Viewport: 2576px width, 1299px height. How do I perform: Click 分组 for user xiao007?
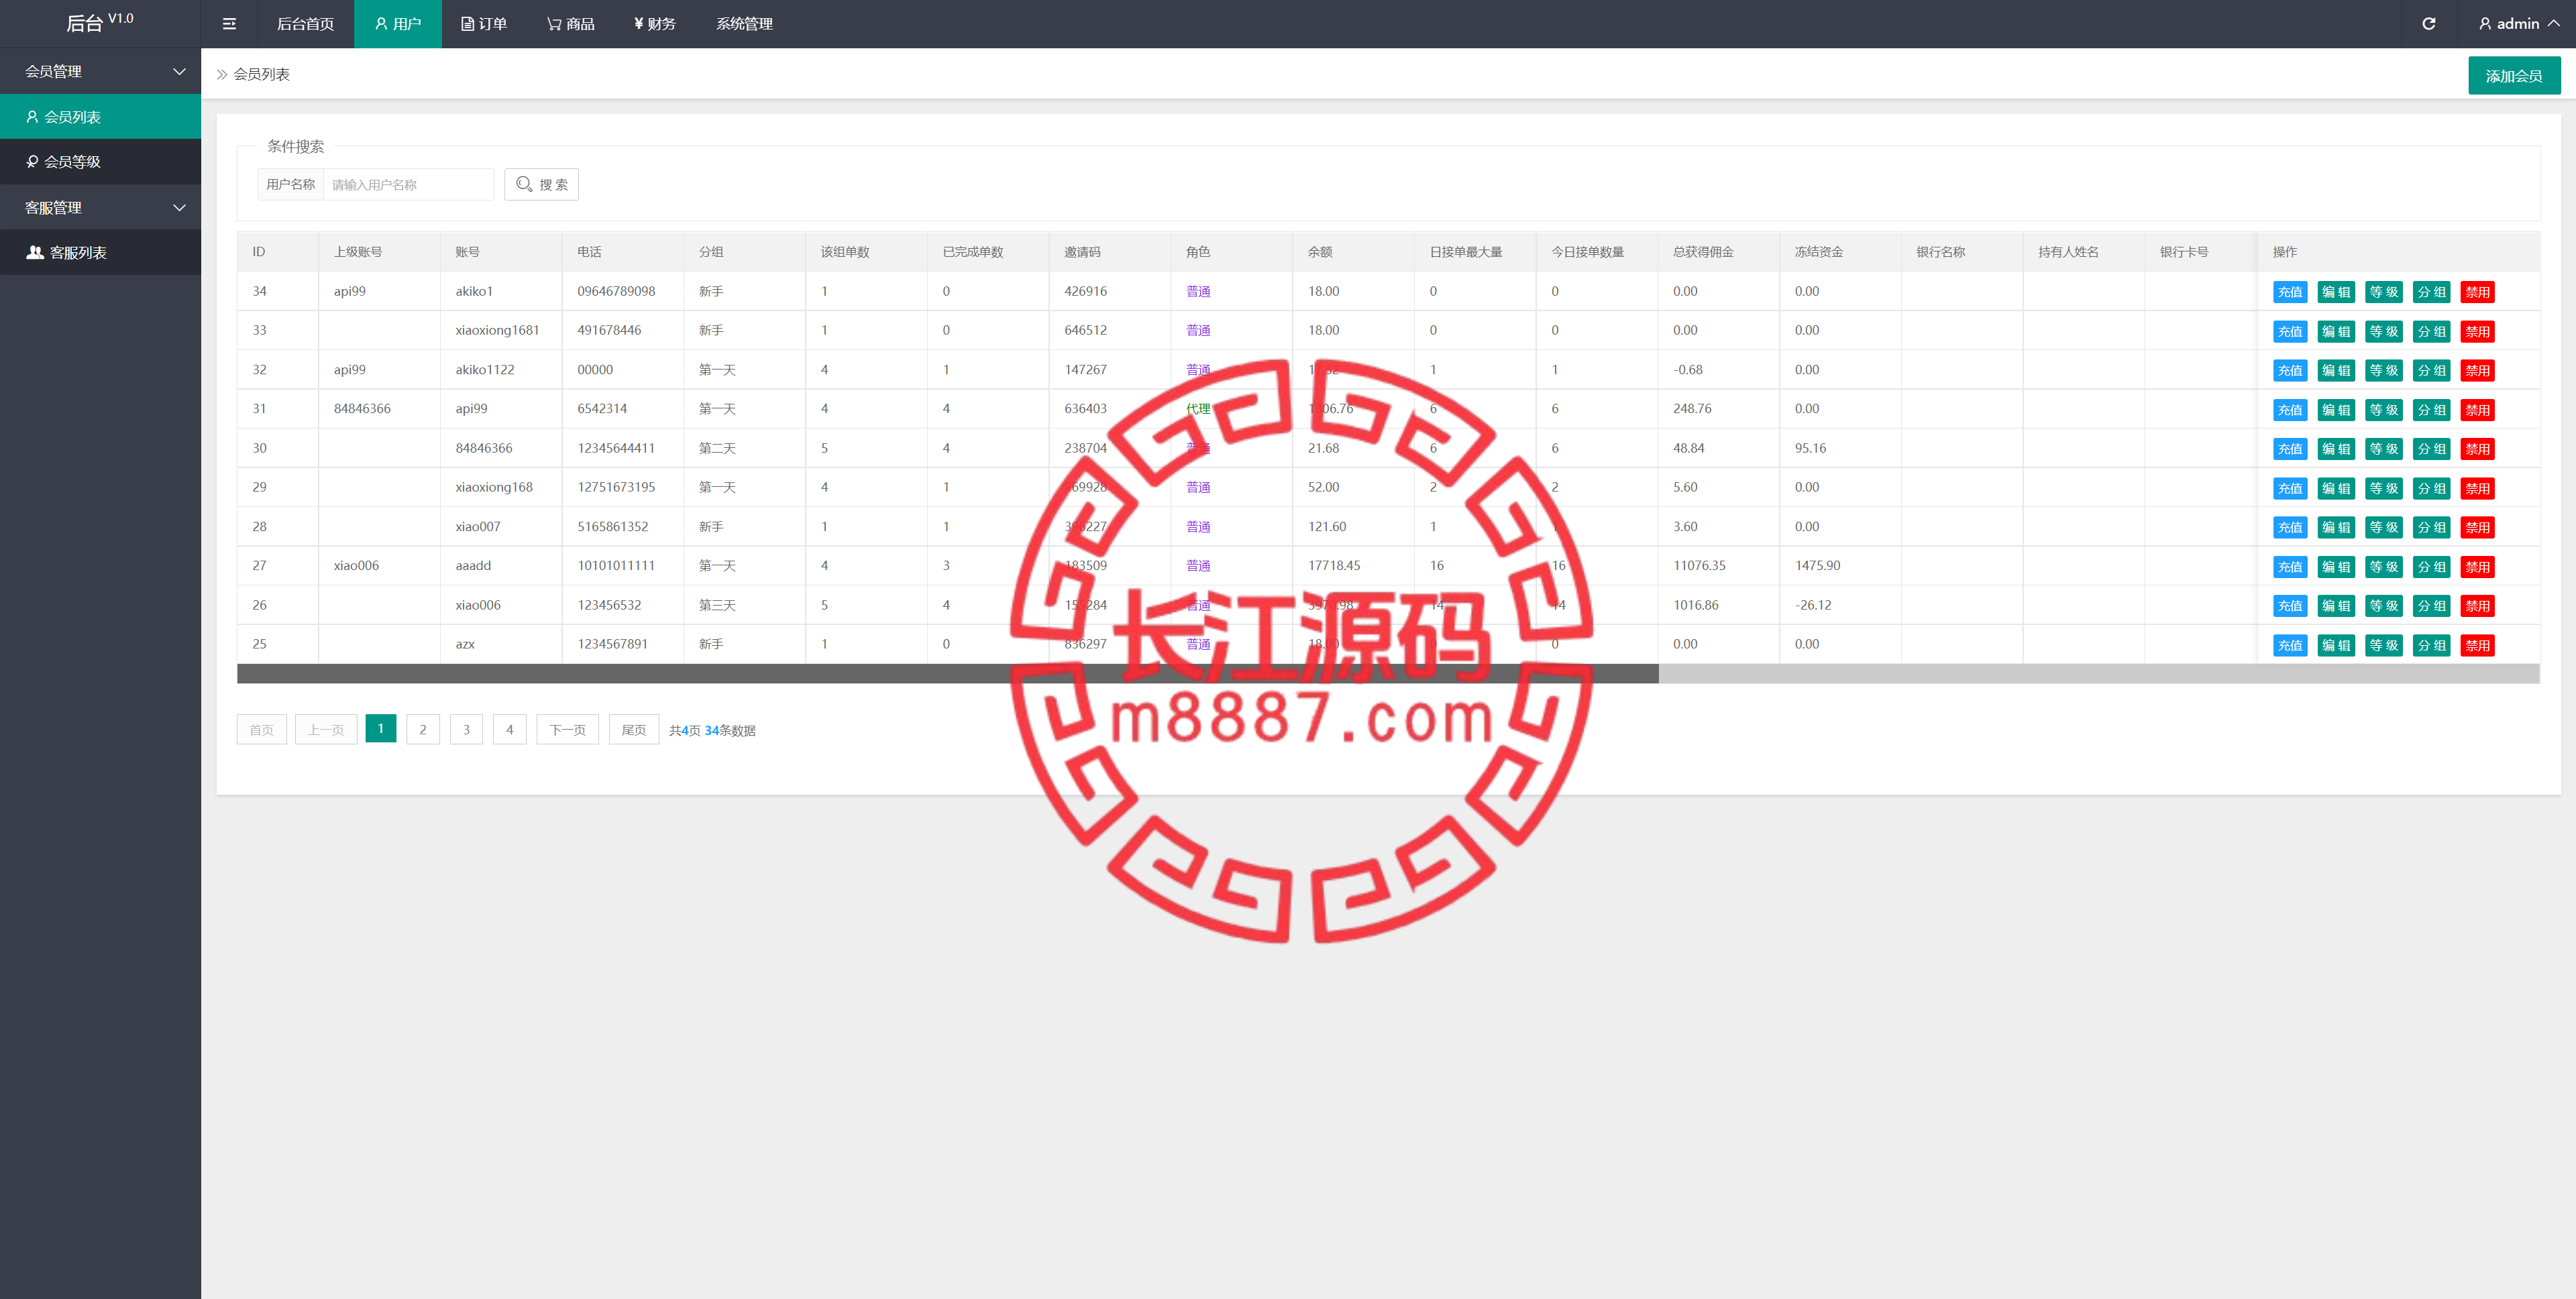click(2432, 527)
